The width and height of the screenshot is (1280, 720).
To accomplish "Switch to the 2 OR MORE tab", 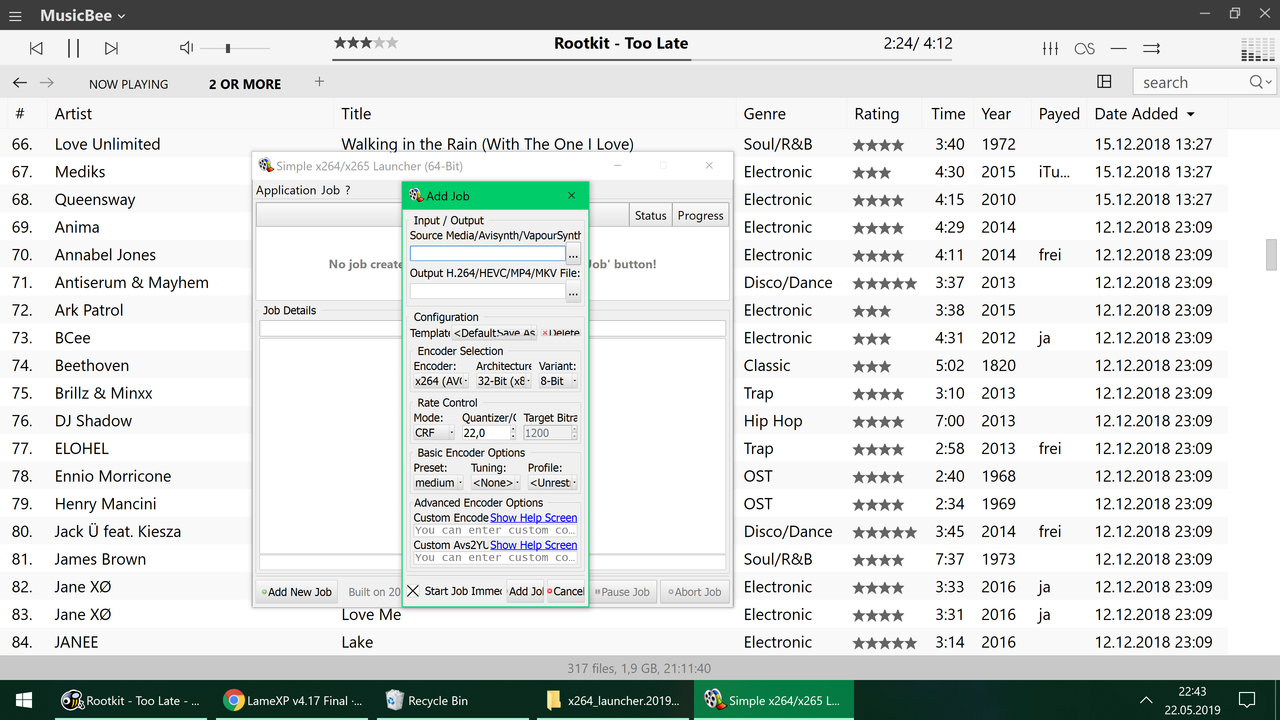I will (245, 84).
